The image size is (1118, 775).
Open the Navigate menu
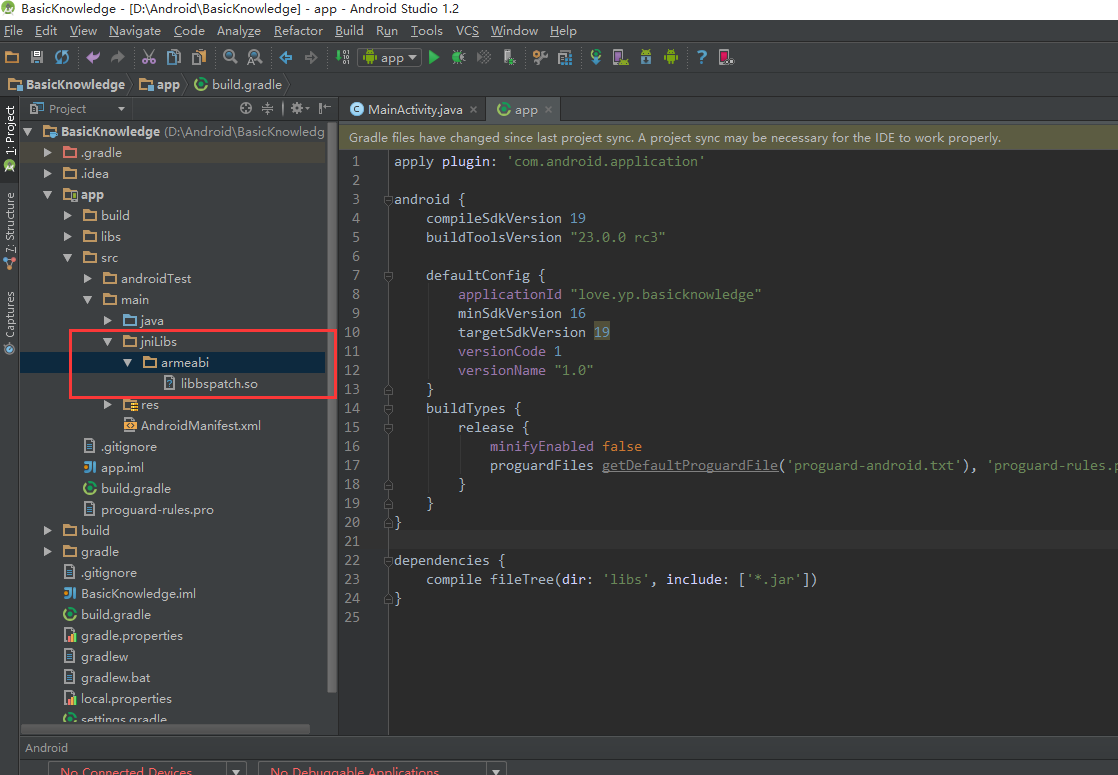tap(135, 31)
